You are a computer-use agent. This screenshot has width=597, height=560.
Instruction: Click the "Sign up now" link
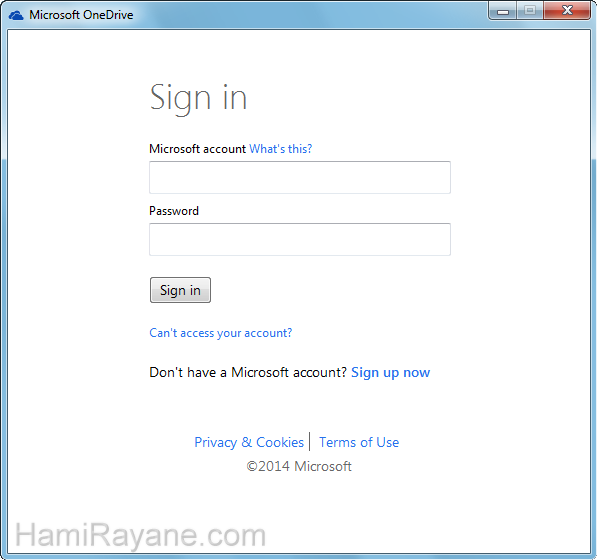click(391, 372)
